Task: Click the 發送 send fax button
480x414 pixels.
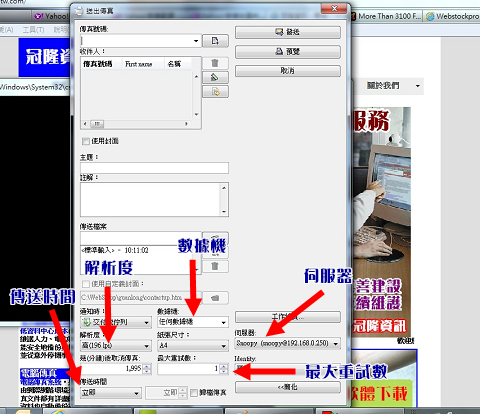Action: click(288, 32)
